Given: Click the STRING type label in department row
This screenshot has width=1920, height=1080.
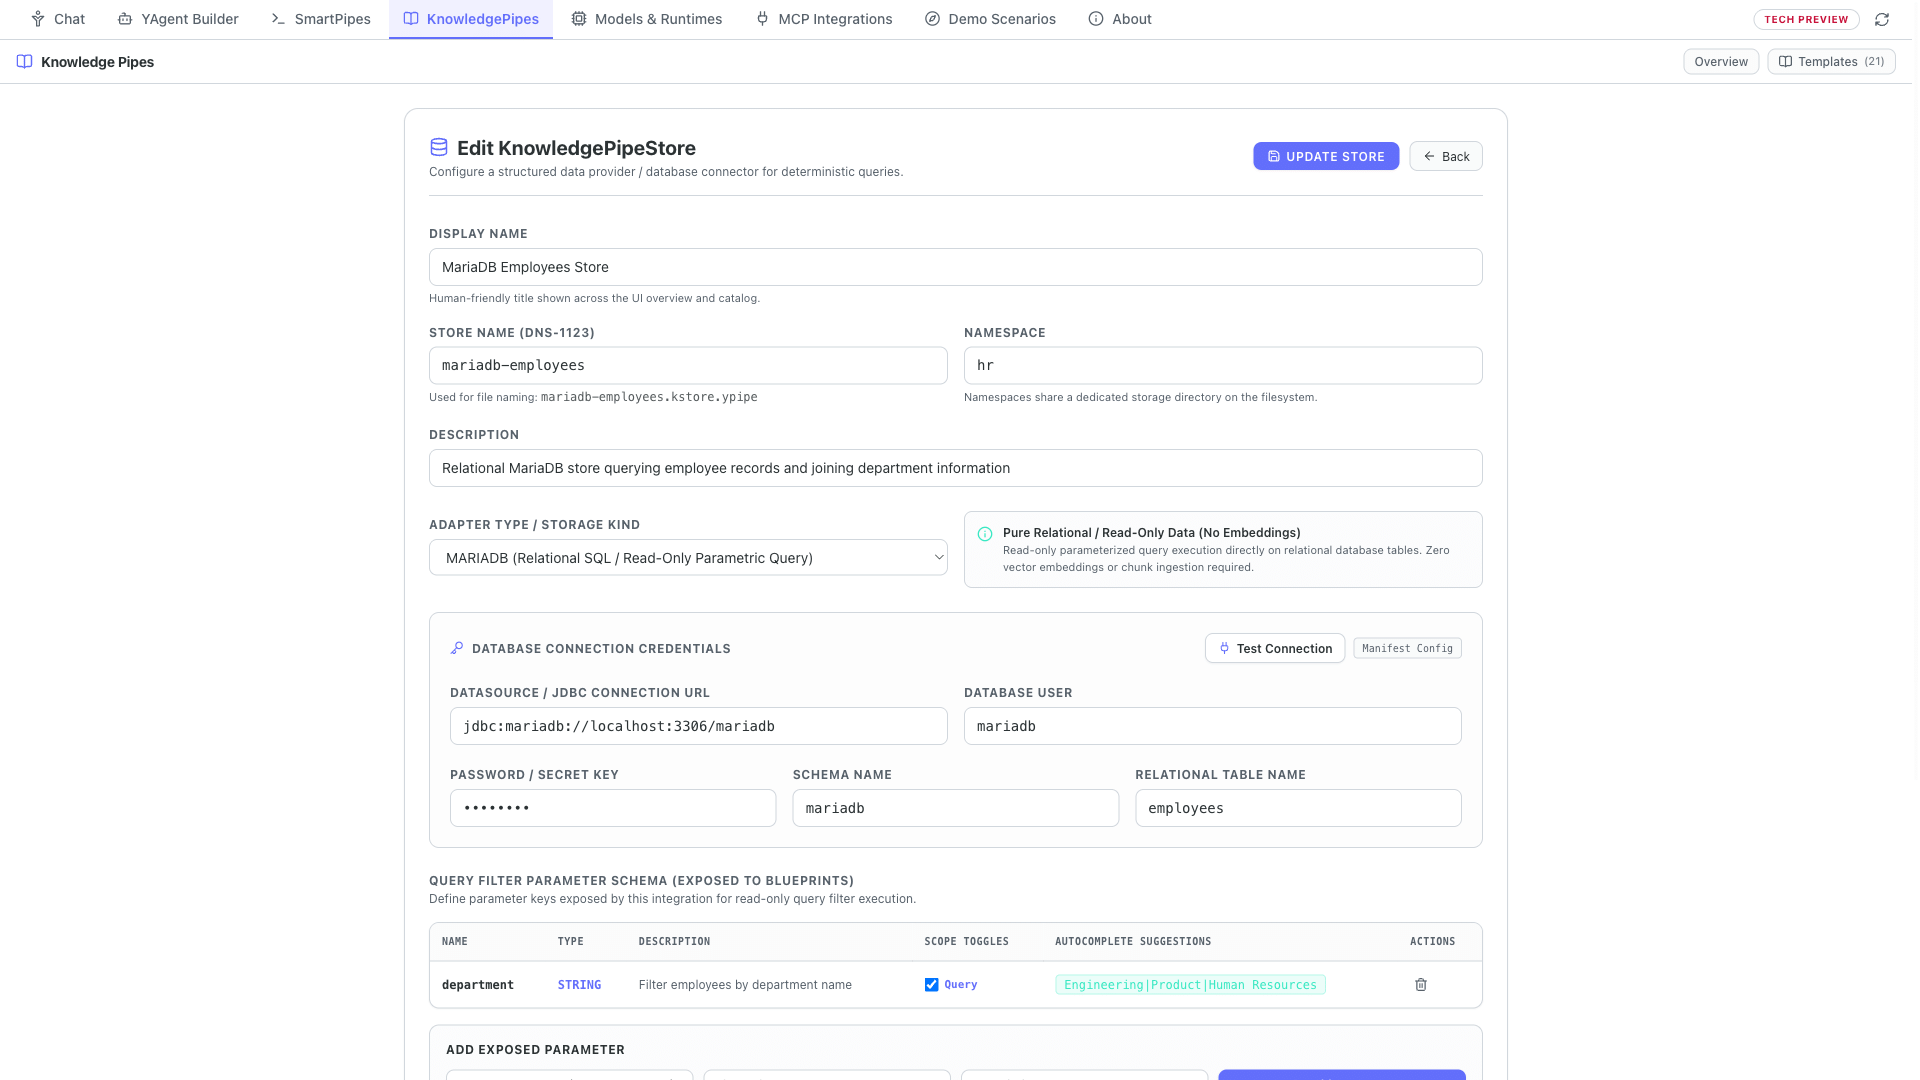Looking at the screenshot, I should (x=579, y=985).
